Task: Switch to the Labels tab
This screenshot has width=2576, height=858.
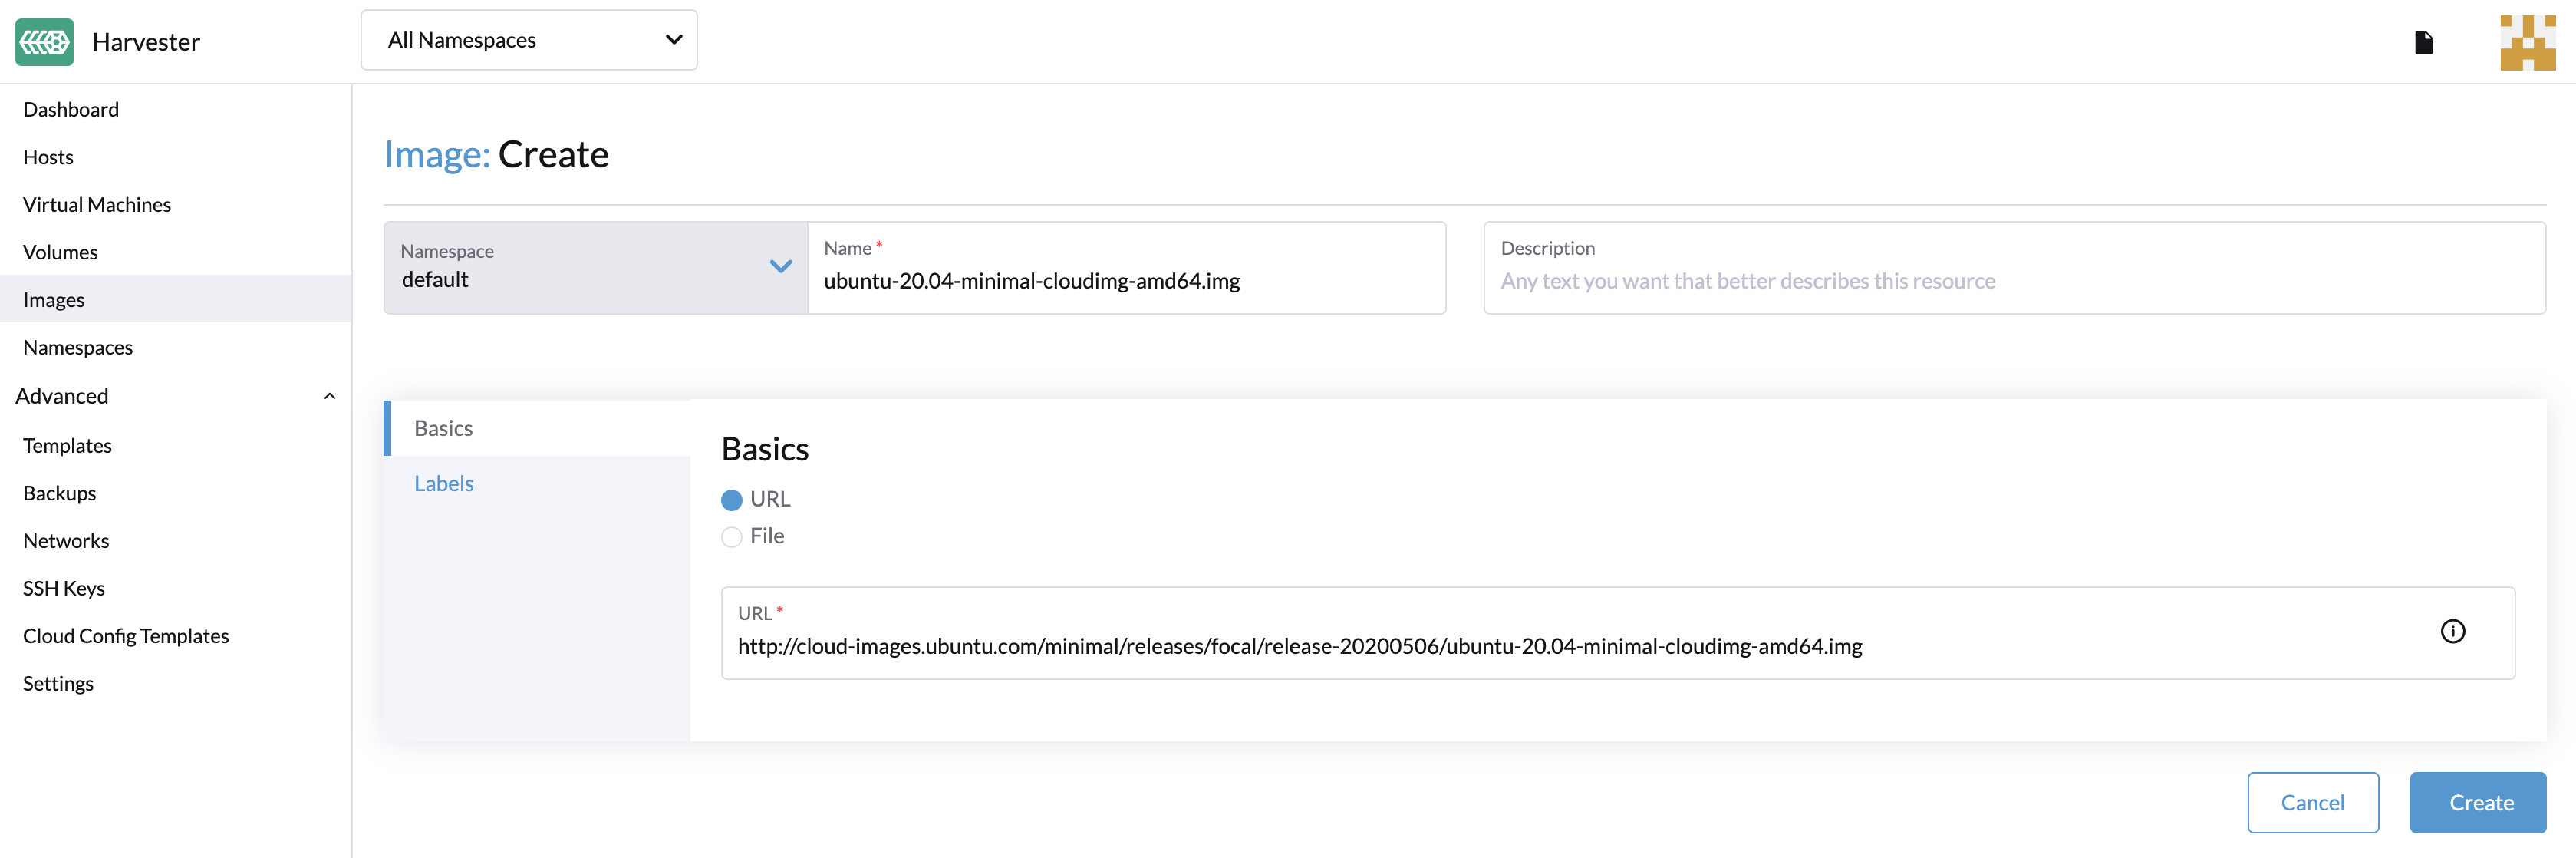Action: [x=444, y=484]
